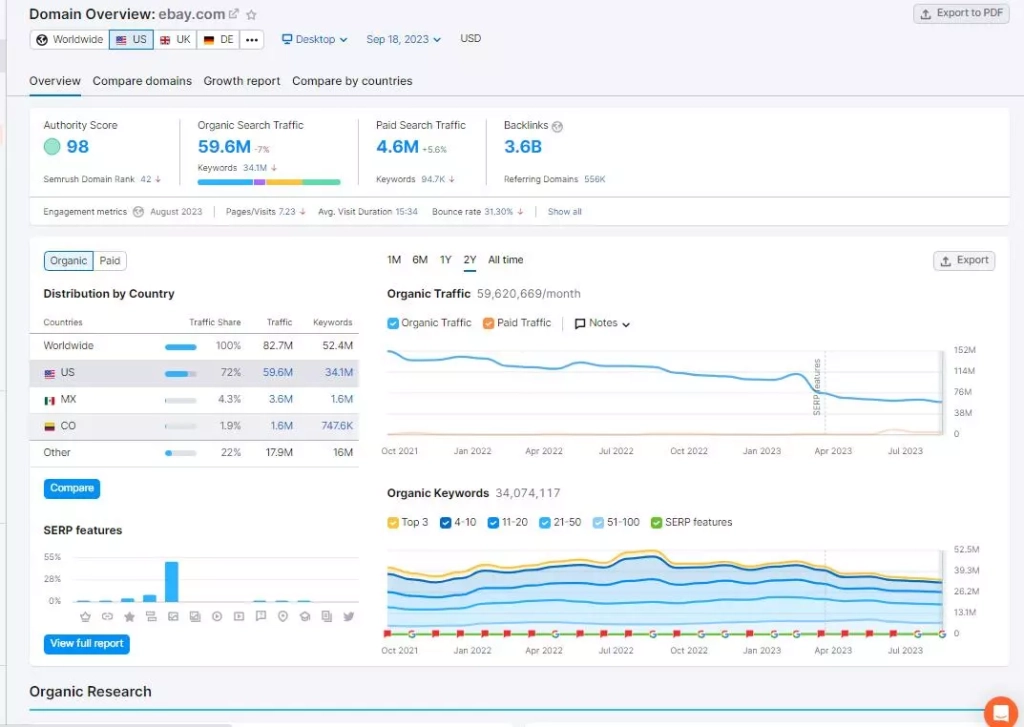
Task: Click the green Authority Score circle
Action: click(52, 147)
